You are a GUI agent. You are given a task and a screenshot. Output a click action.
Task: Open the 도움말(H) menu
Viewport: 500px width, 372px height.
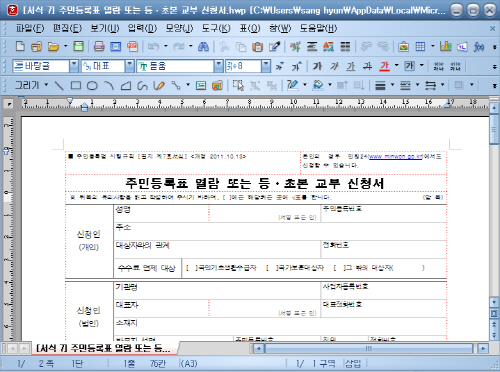[318, 28]
